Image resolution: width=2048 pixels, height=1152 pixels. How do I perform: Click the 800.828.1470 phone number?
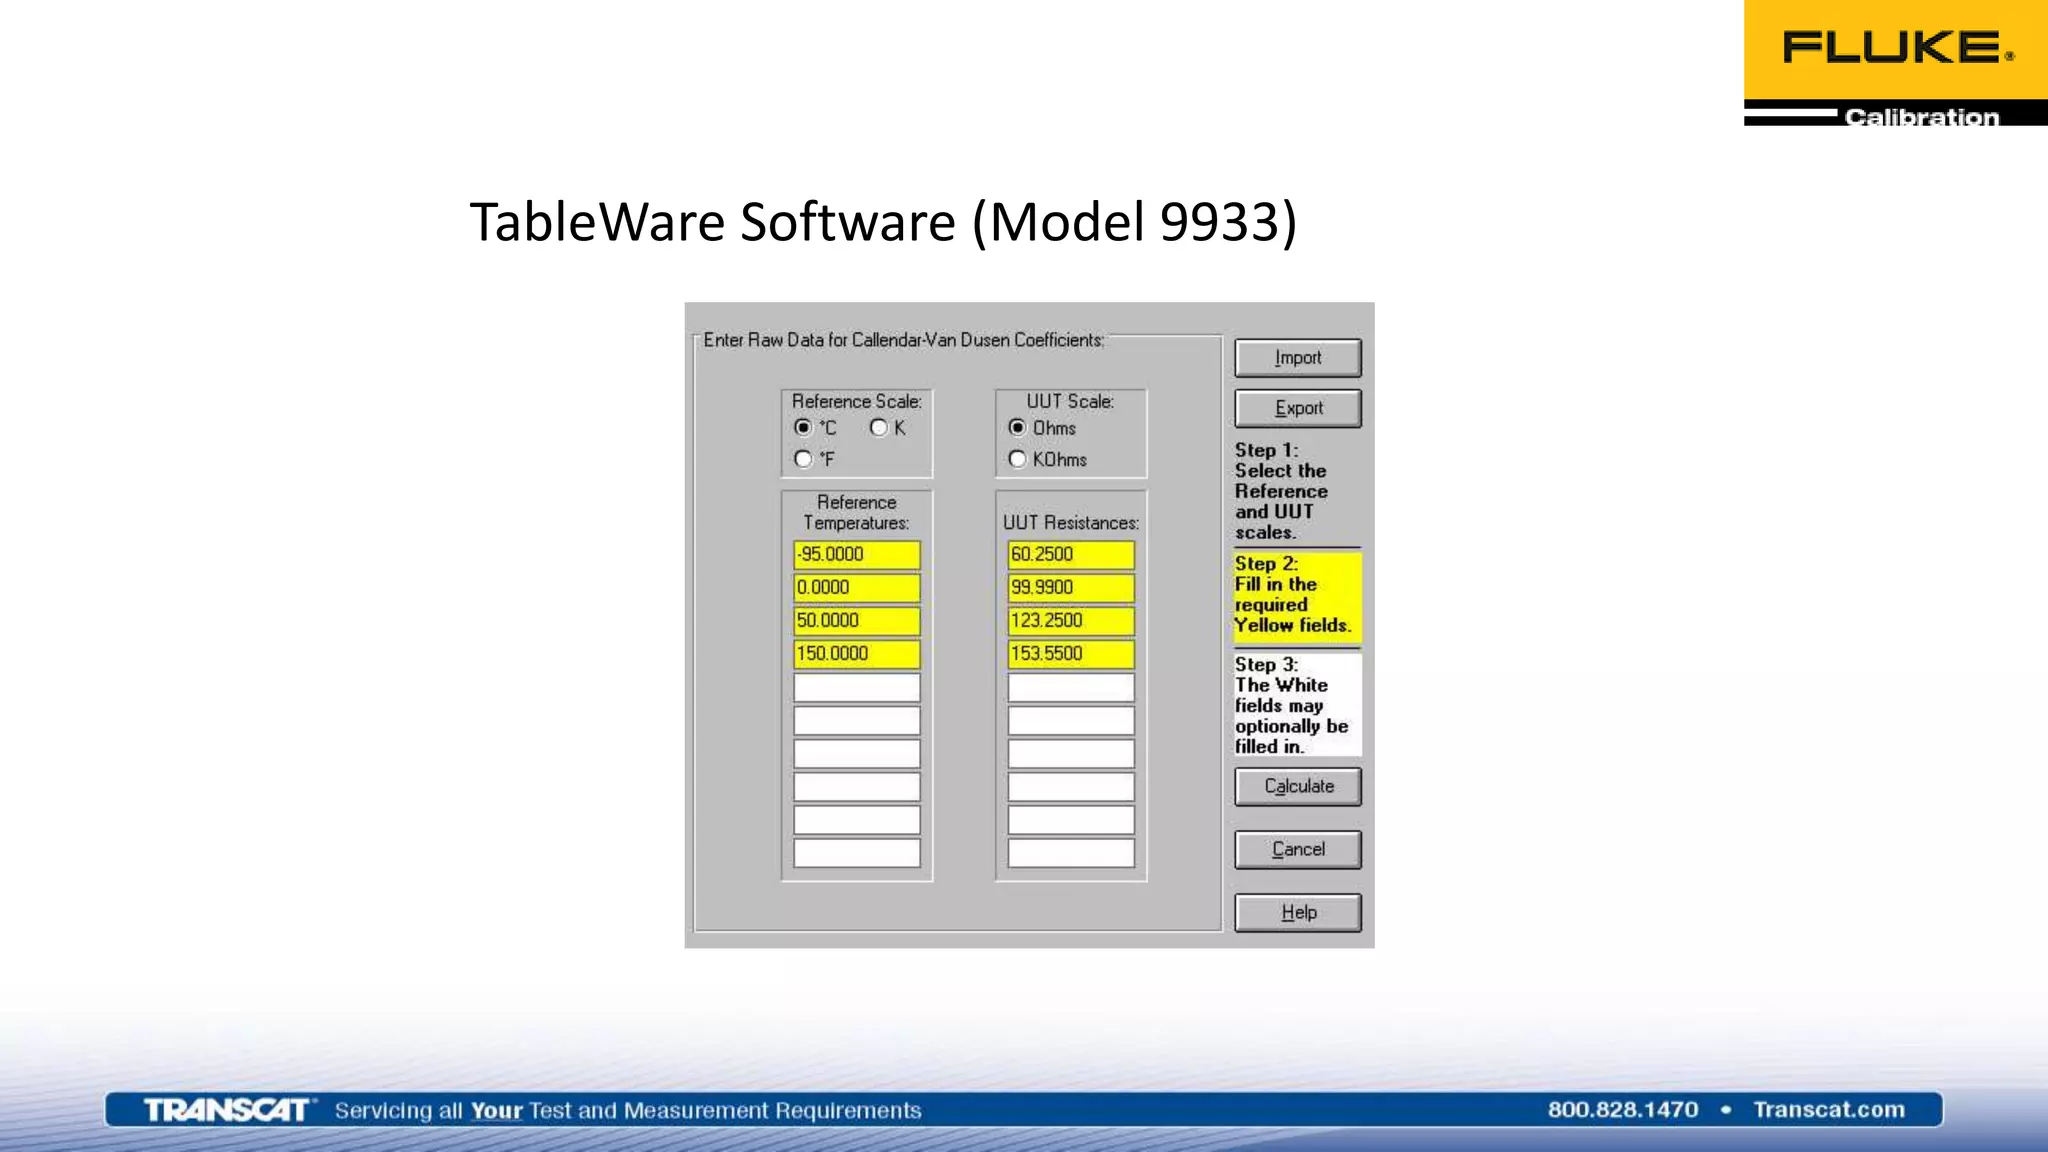(1623, 1110)
